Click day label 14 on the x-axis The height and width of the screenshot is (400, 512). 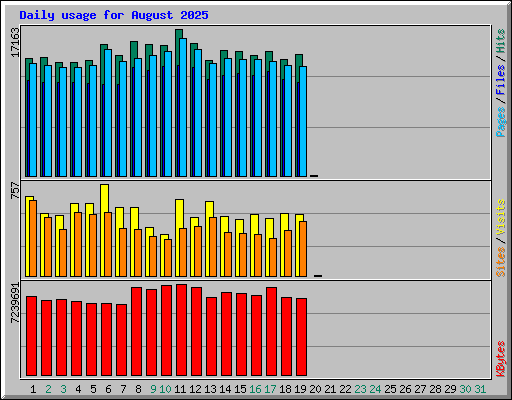point(225,389)
